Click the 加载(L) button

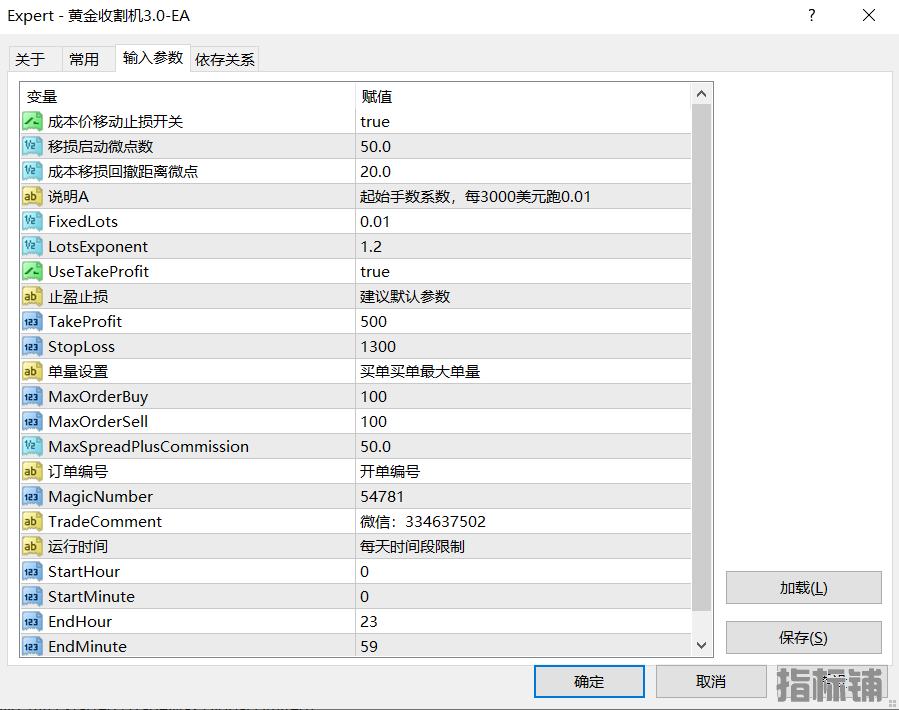[803, 587]
